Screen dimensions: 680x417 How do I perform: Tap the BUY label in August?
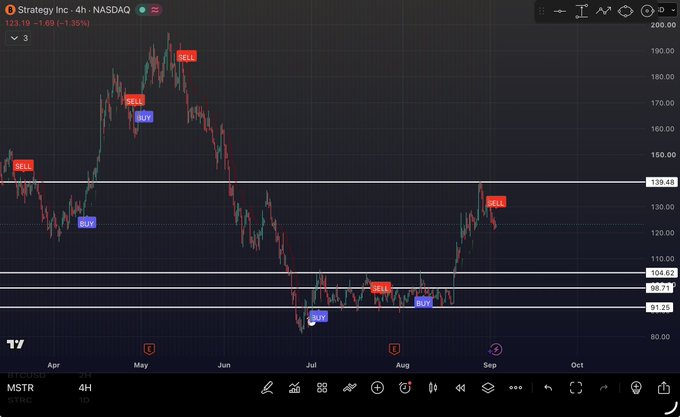point(423,303)
